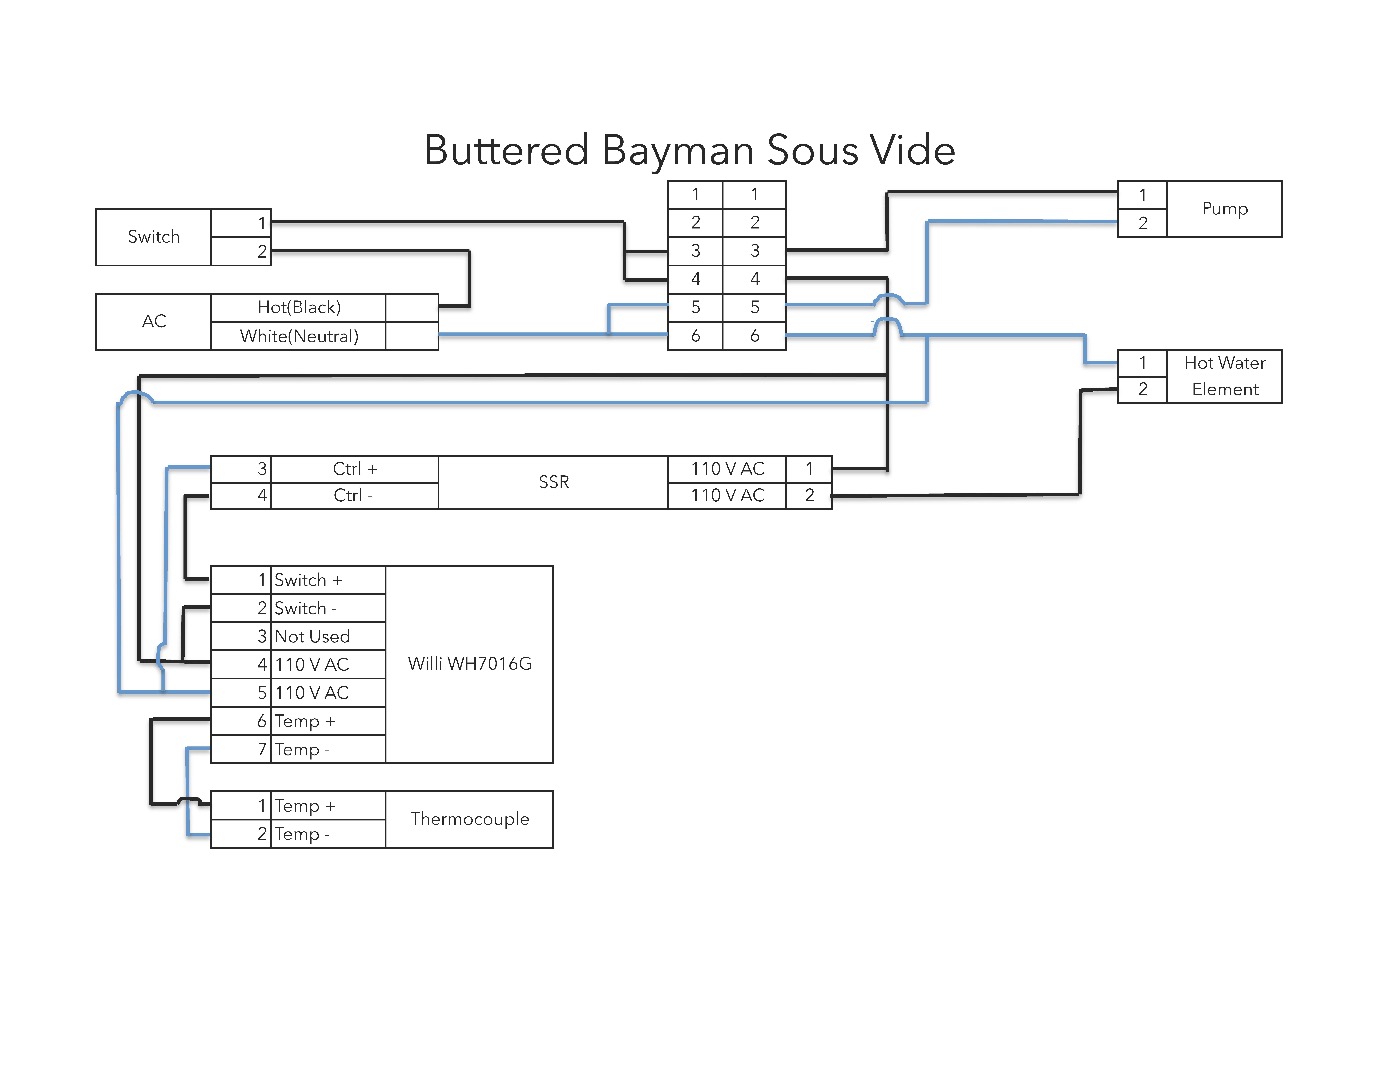Click the 'Switch -' row of the Willi controller
Image resolution: width=1397 pixels, height=1080 pixels.
298,608
